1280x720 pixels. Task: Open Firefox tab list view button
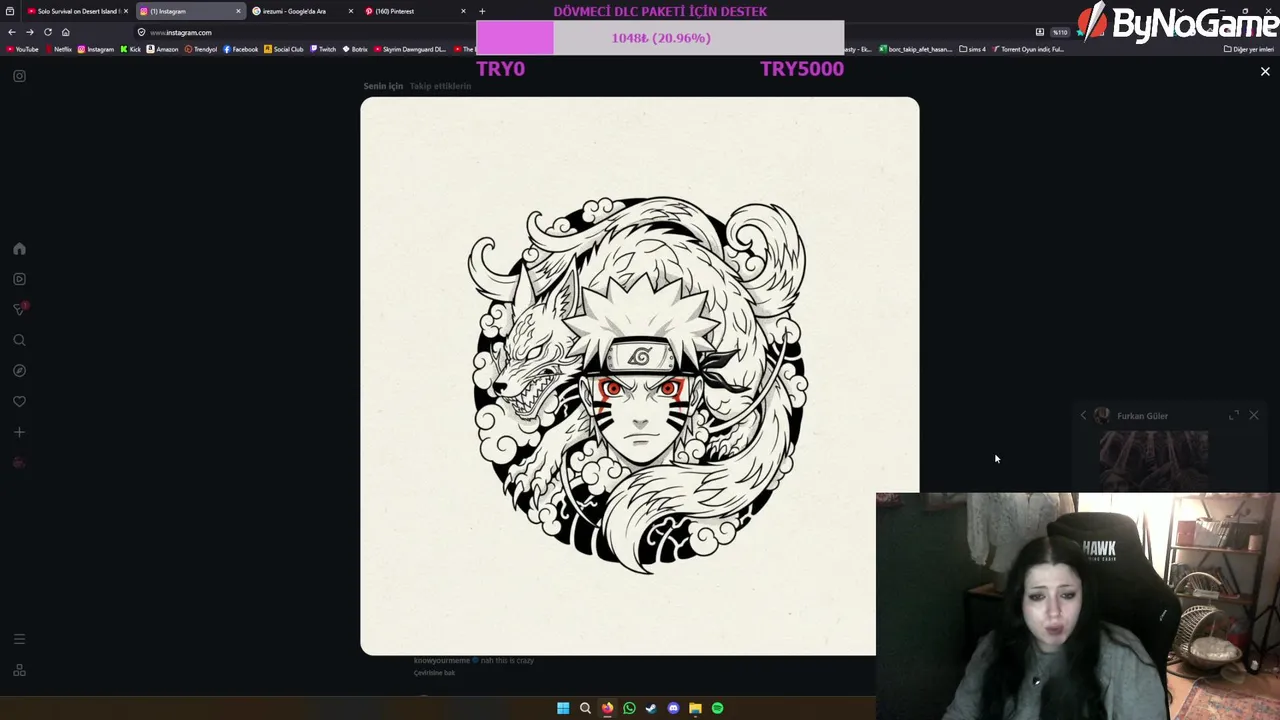coord(10,11)
